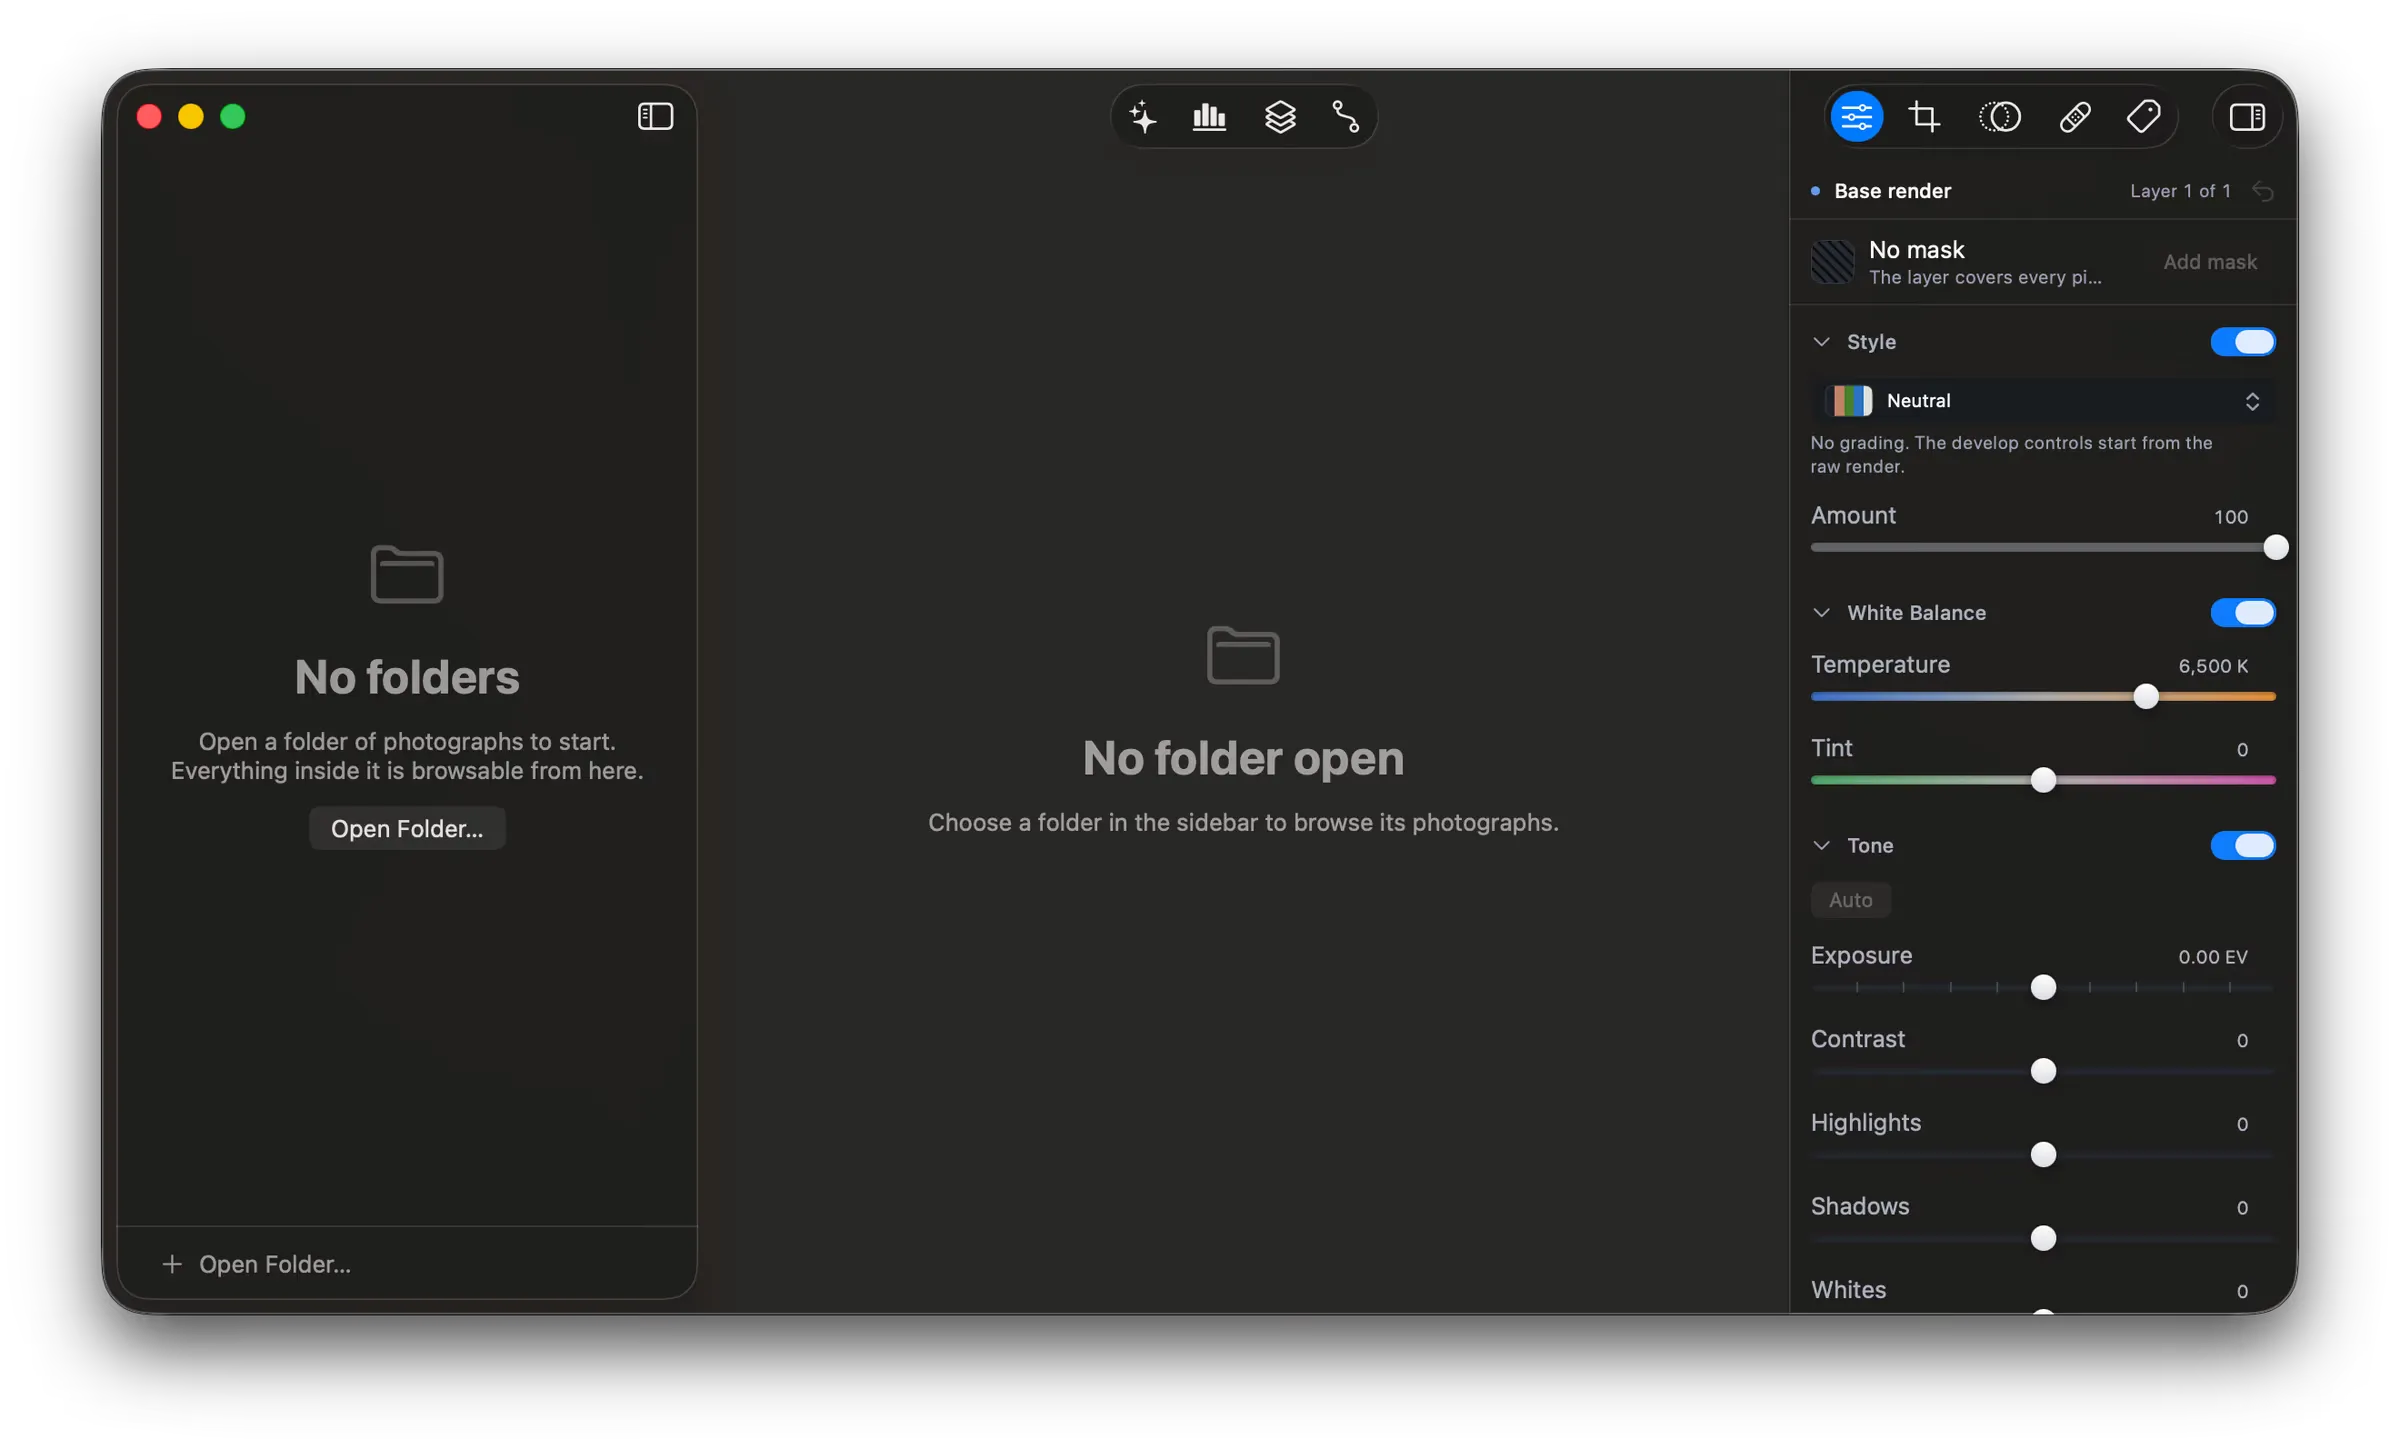The width and height of the screenshot is (2400, 1449).
Task: Click the Tint value 0
Action: pos(2242,750)
